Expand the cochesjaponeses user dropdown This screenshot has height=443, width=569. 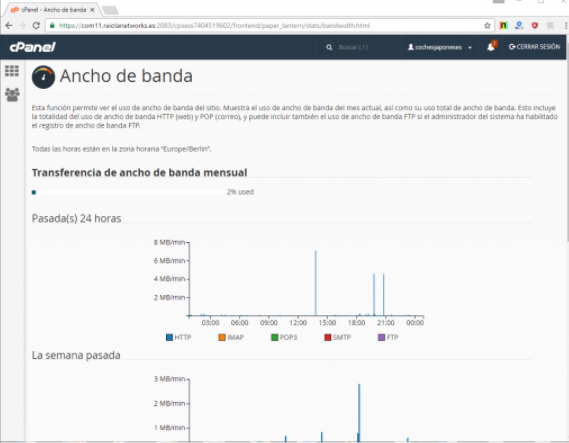pyautogui.click(x=439, y=47)
